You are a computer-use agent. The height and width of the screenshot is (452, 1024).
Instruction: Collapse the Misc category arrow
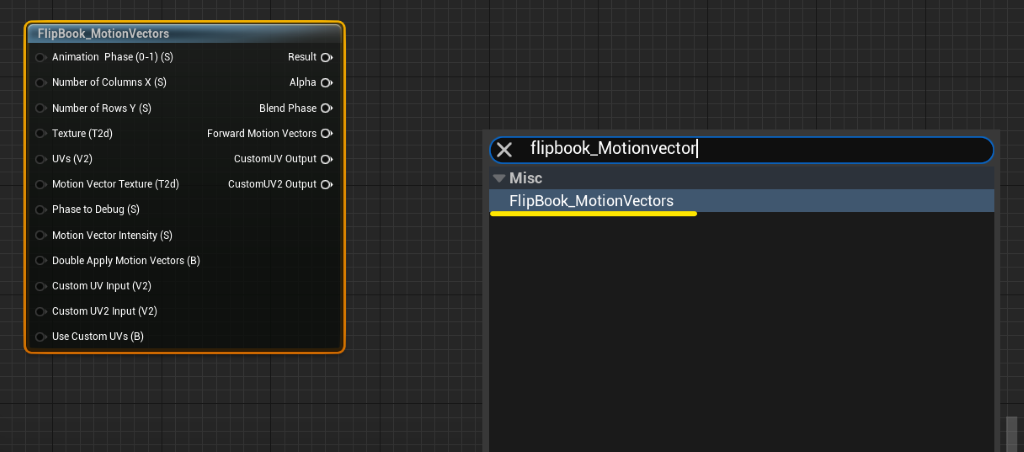(x=500, y=178)
